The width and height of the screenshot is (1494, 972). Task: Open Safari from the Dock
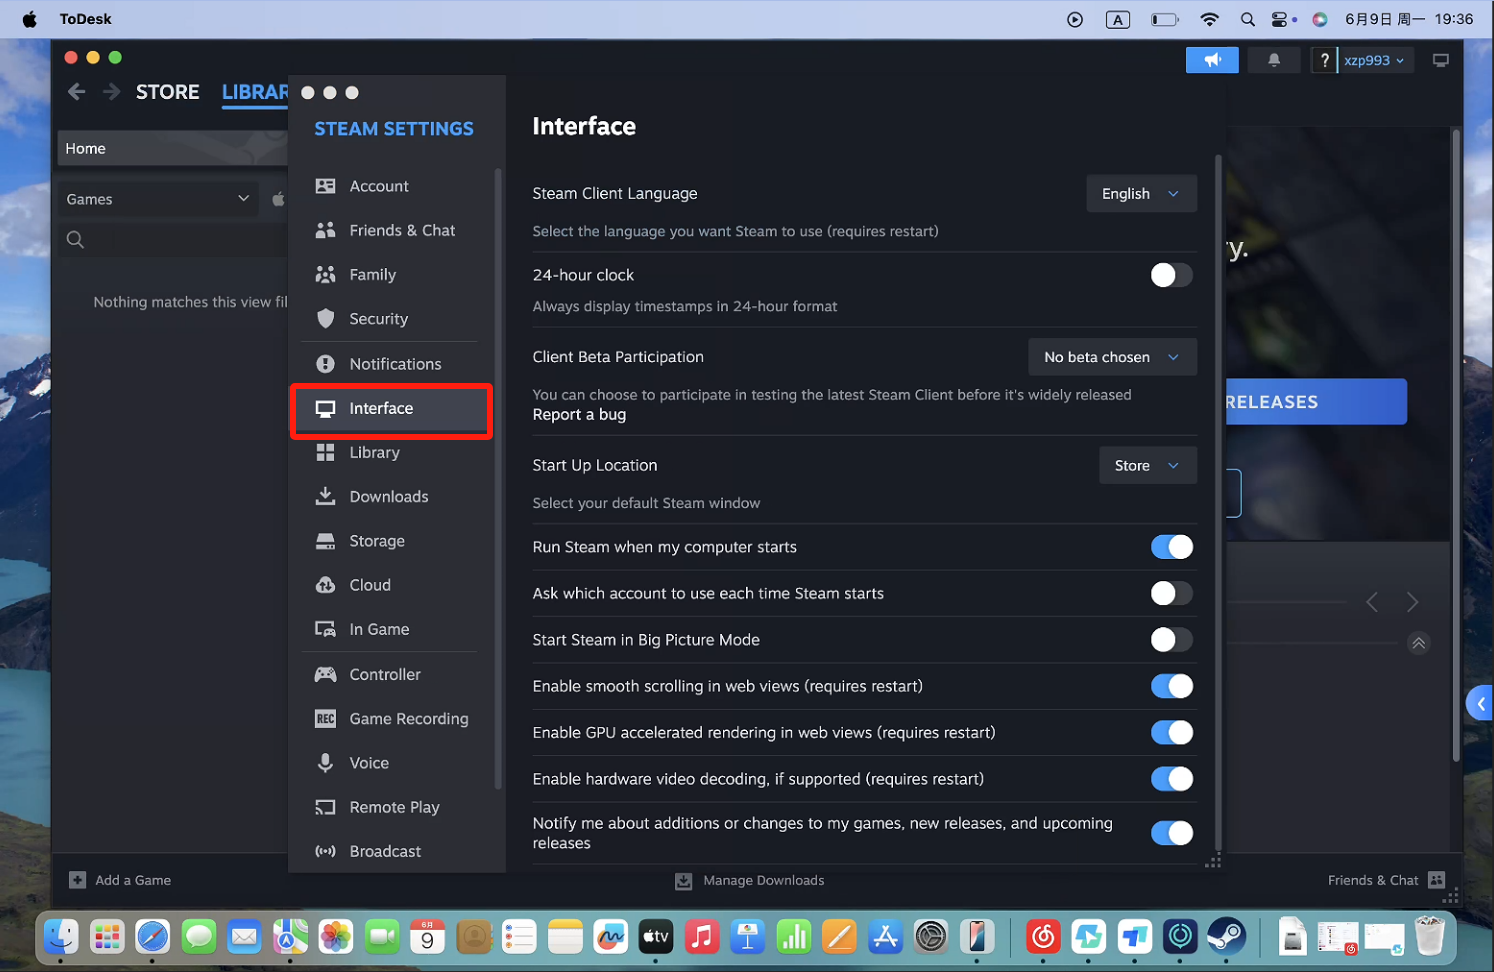(x=153, y=937)
